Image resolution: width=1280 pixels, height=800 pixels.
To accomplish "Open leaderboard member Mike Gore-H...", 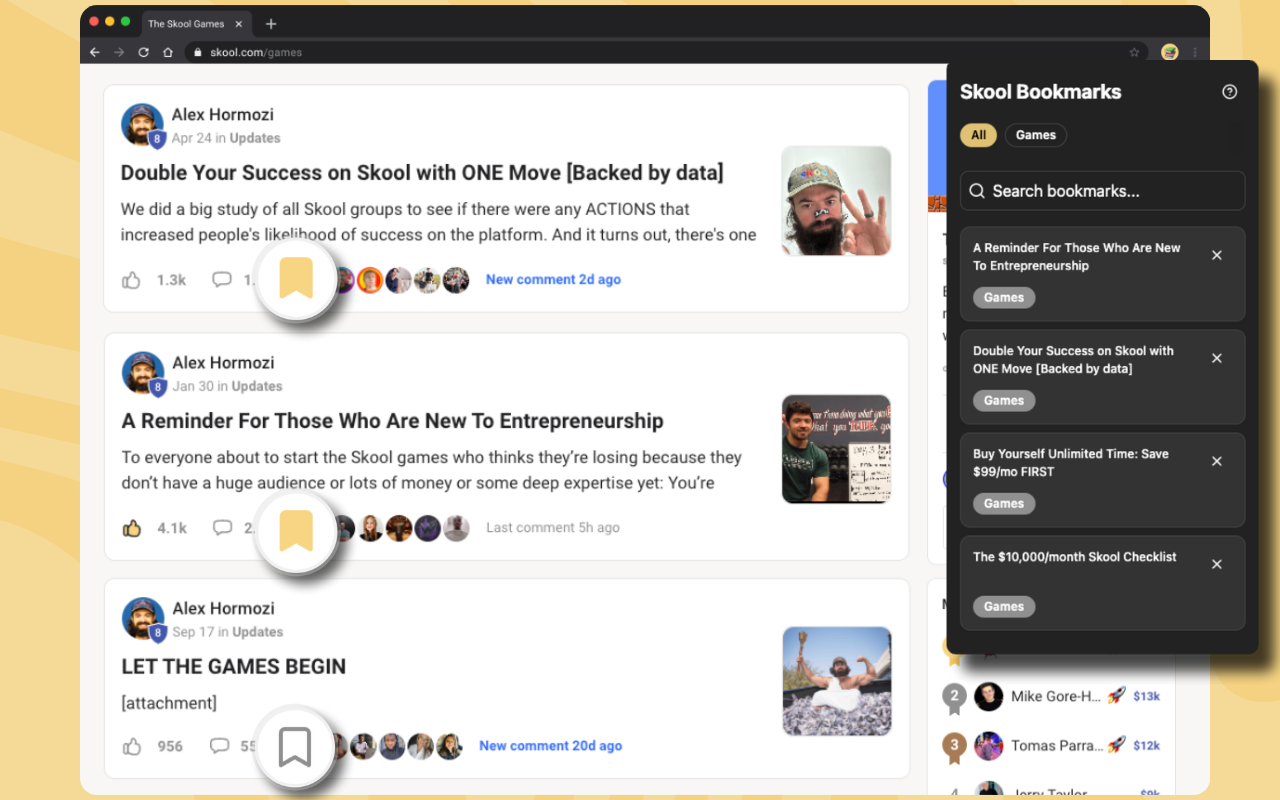I will pyautogui.click(x=1055, y=697).
